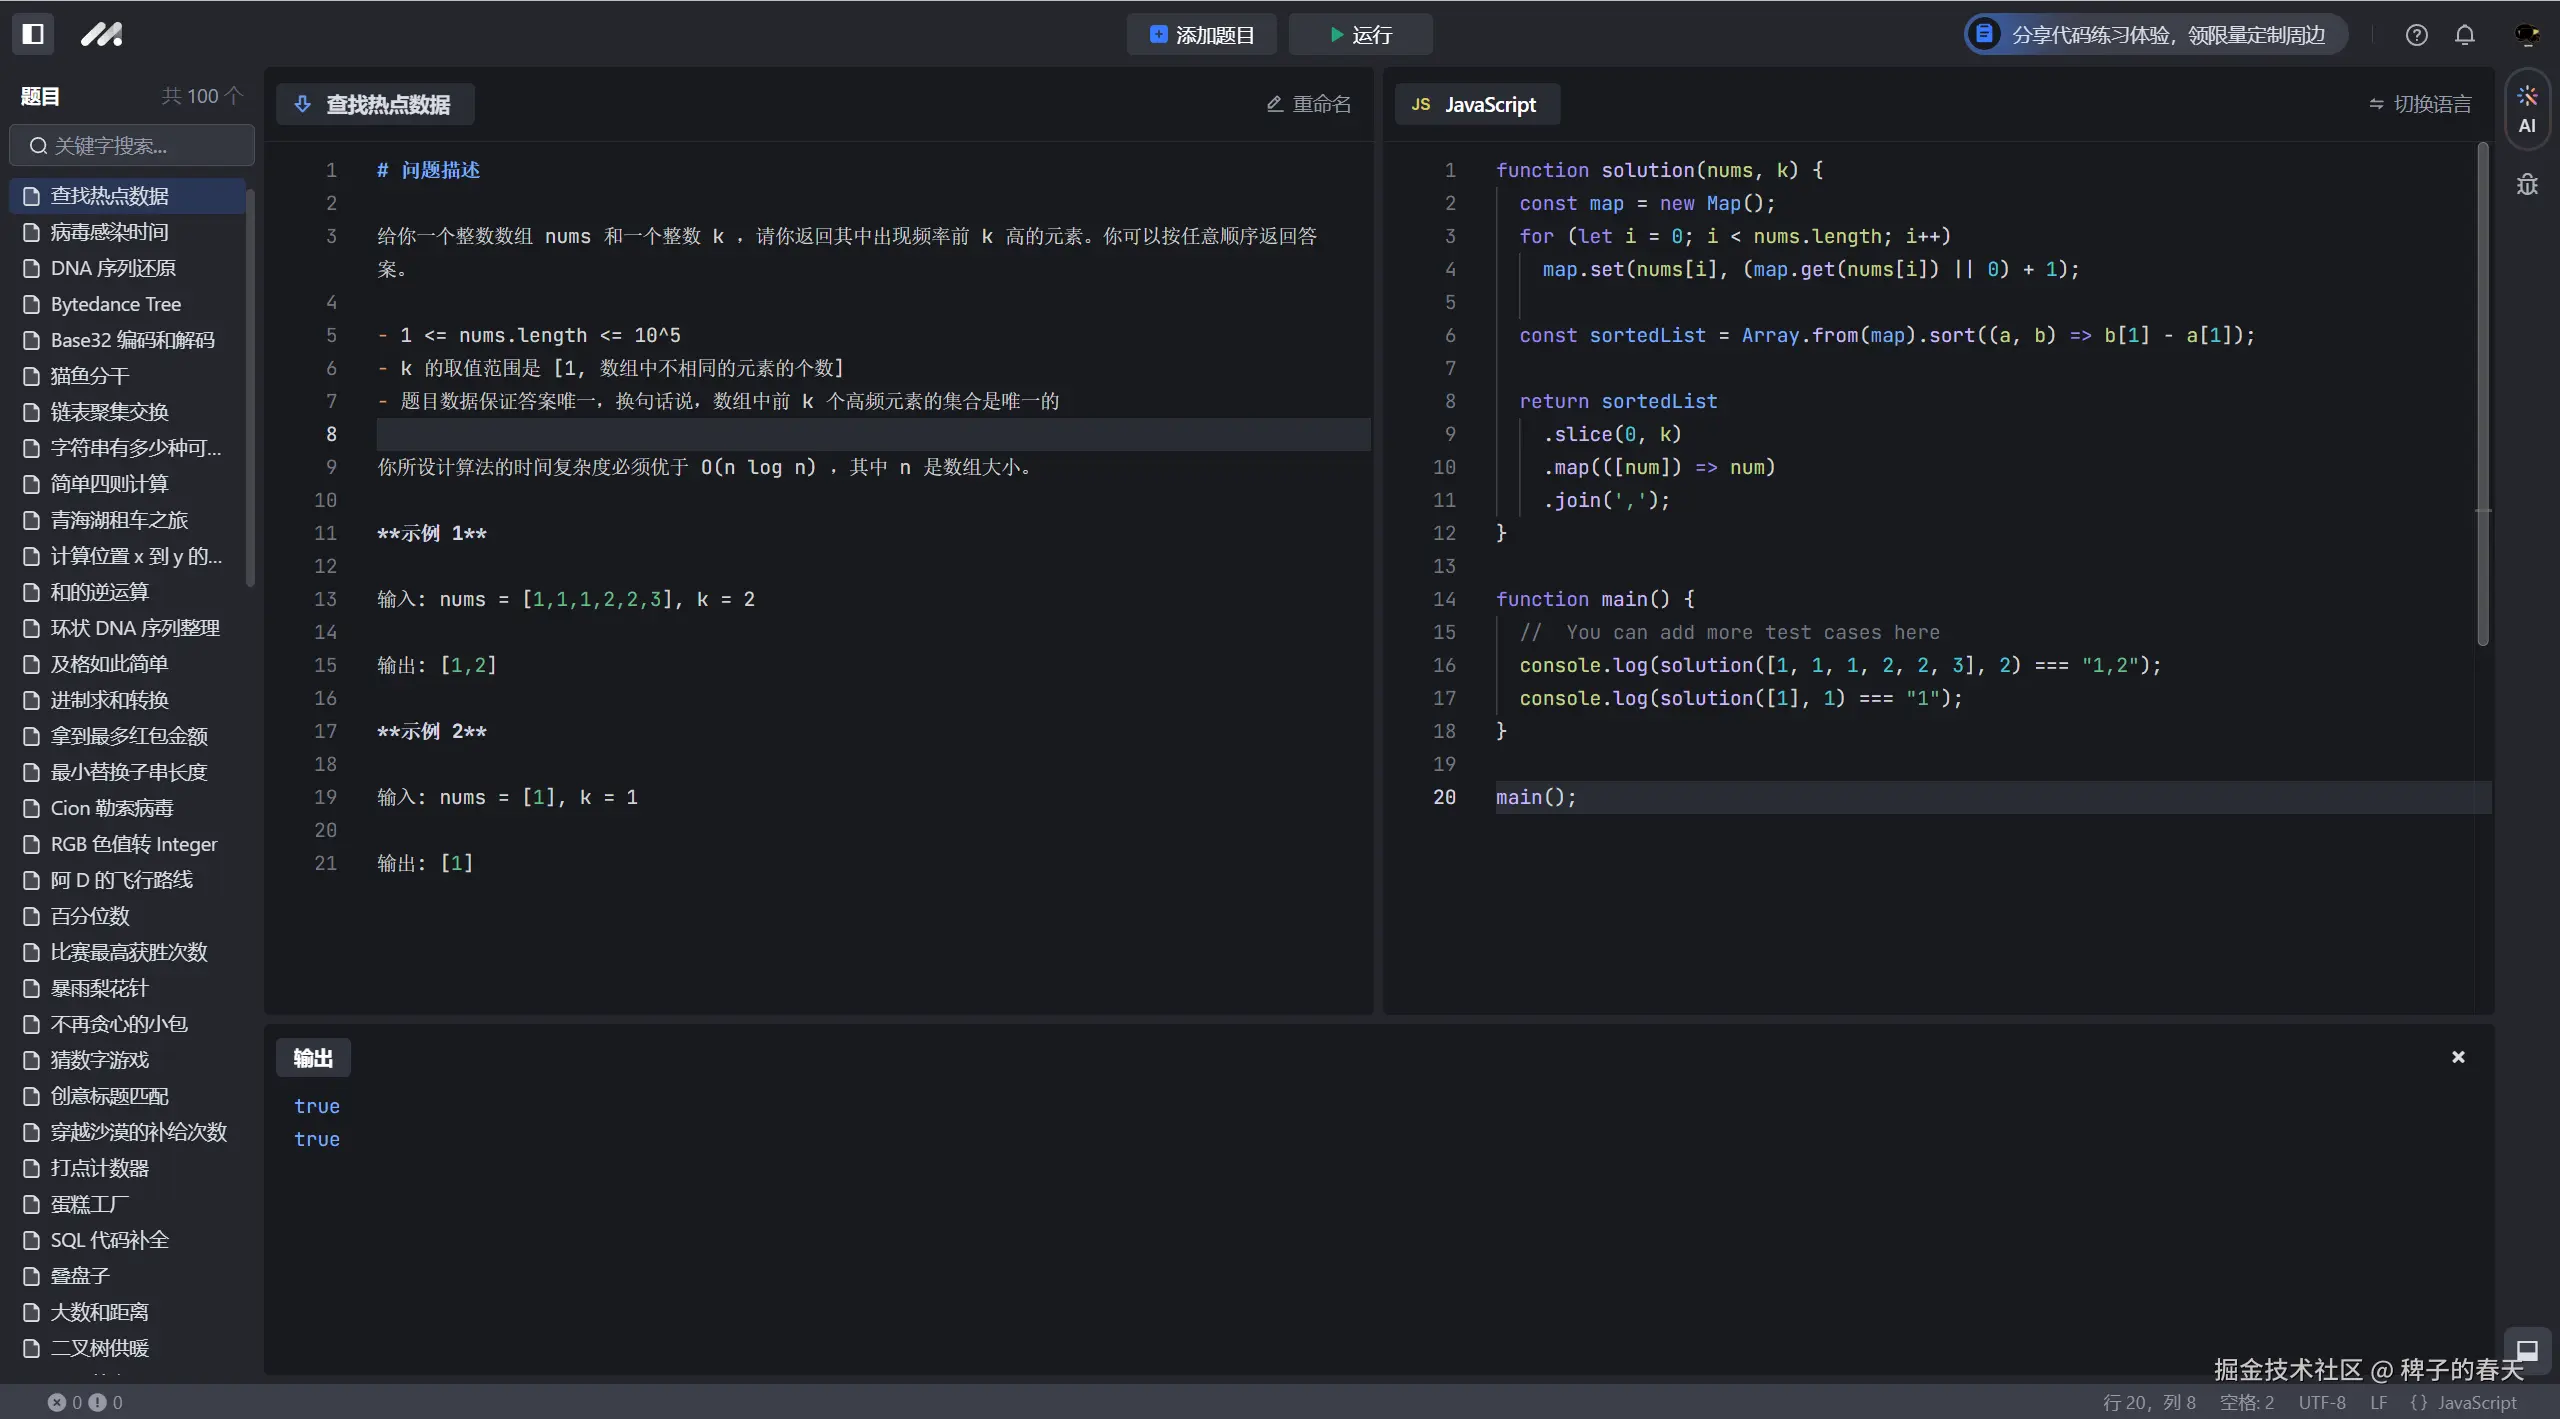
Task: Toggle the bottom output panel icon
Action: (2526, 1349)
